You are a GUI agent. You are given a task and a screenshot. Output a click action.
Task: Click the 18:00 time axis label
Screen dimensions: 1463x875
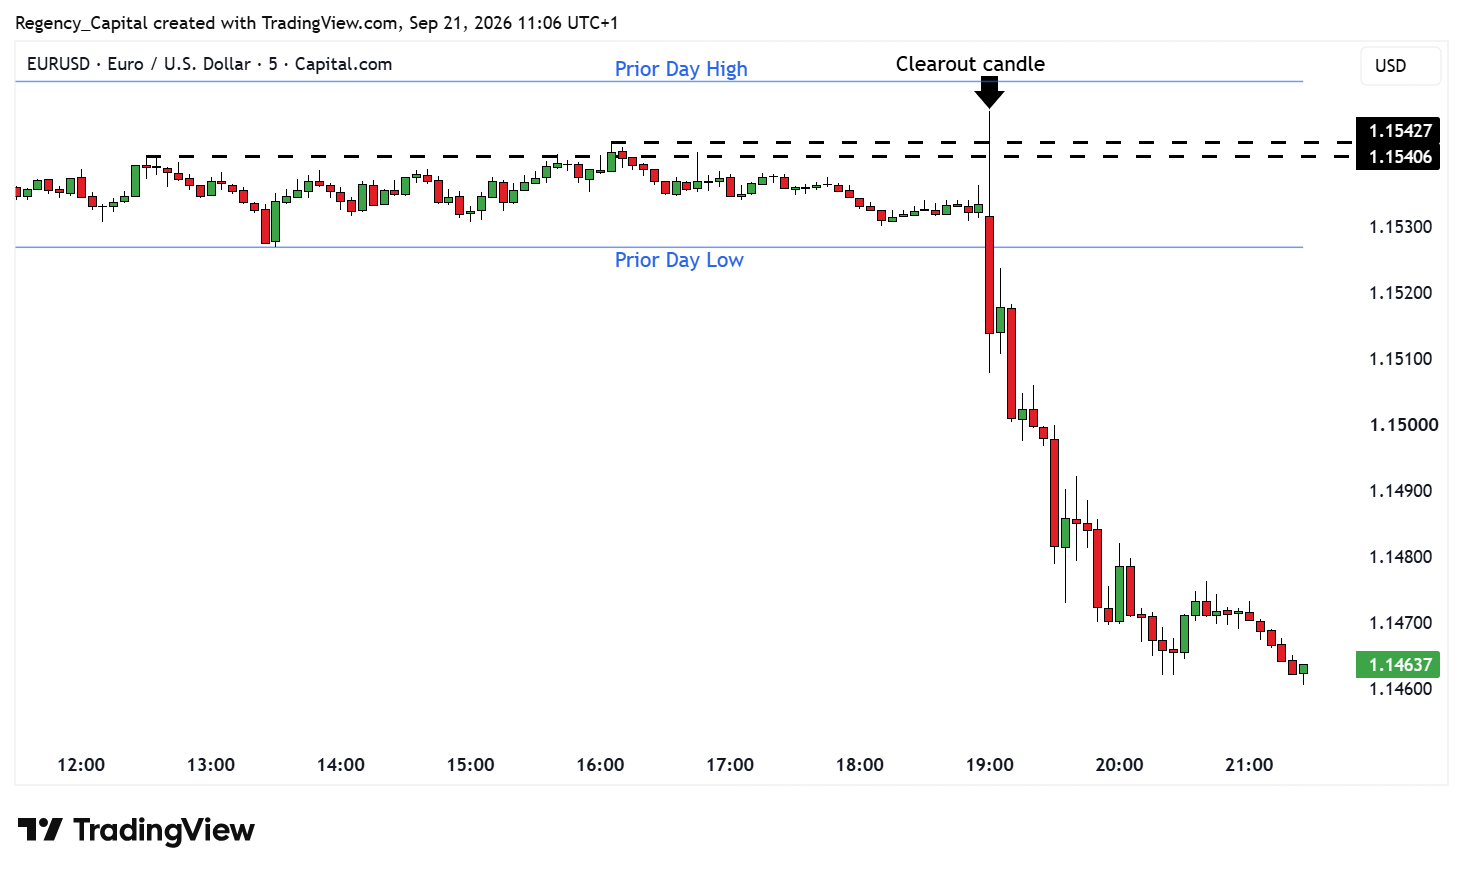click(860, 765)
